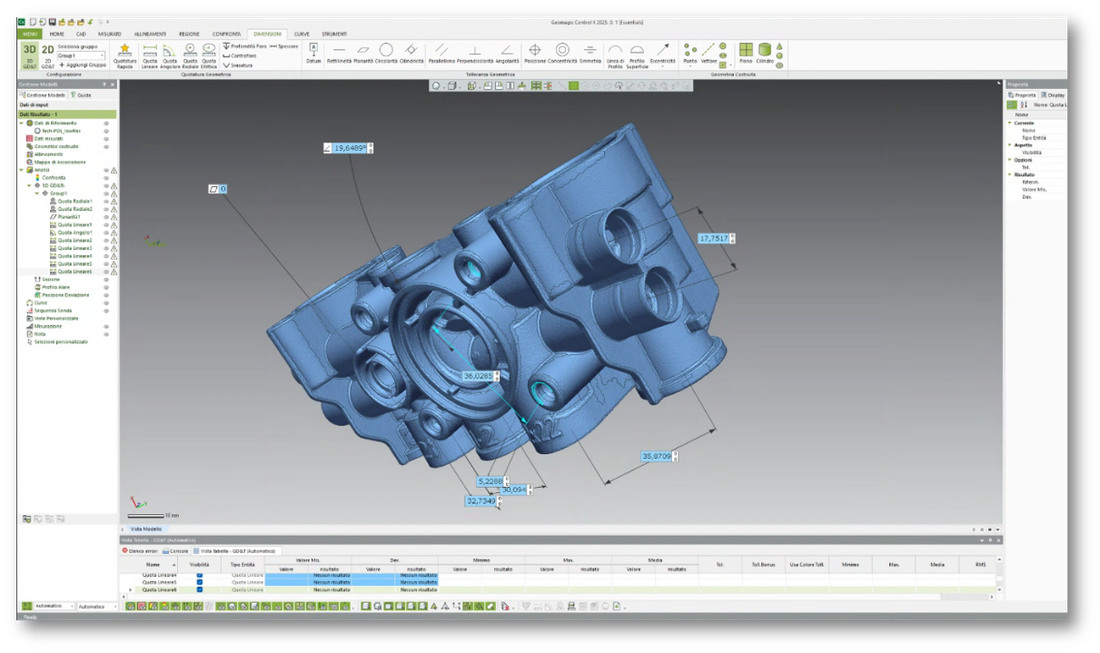Select the Cilindricità tolerance icon

point(411,50)
